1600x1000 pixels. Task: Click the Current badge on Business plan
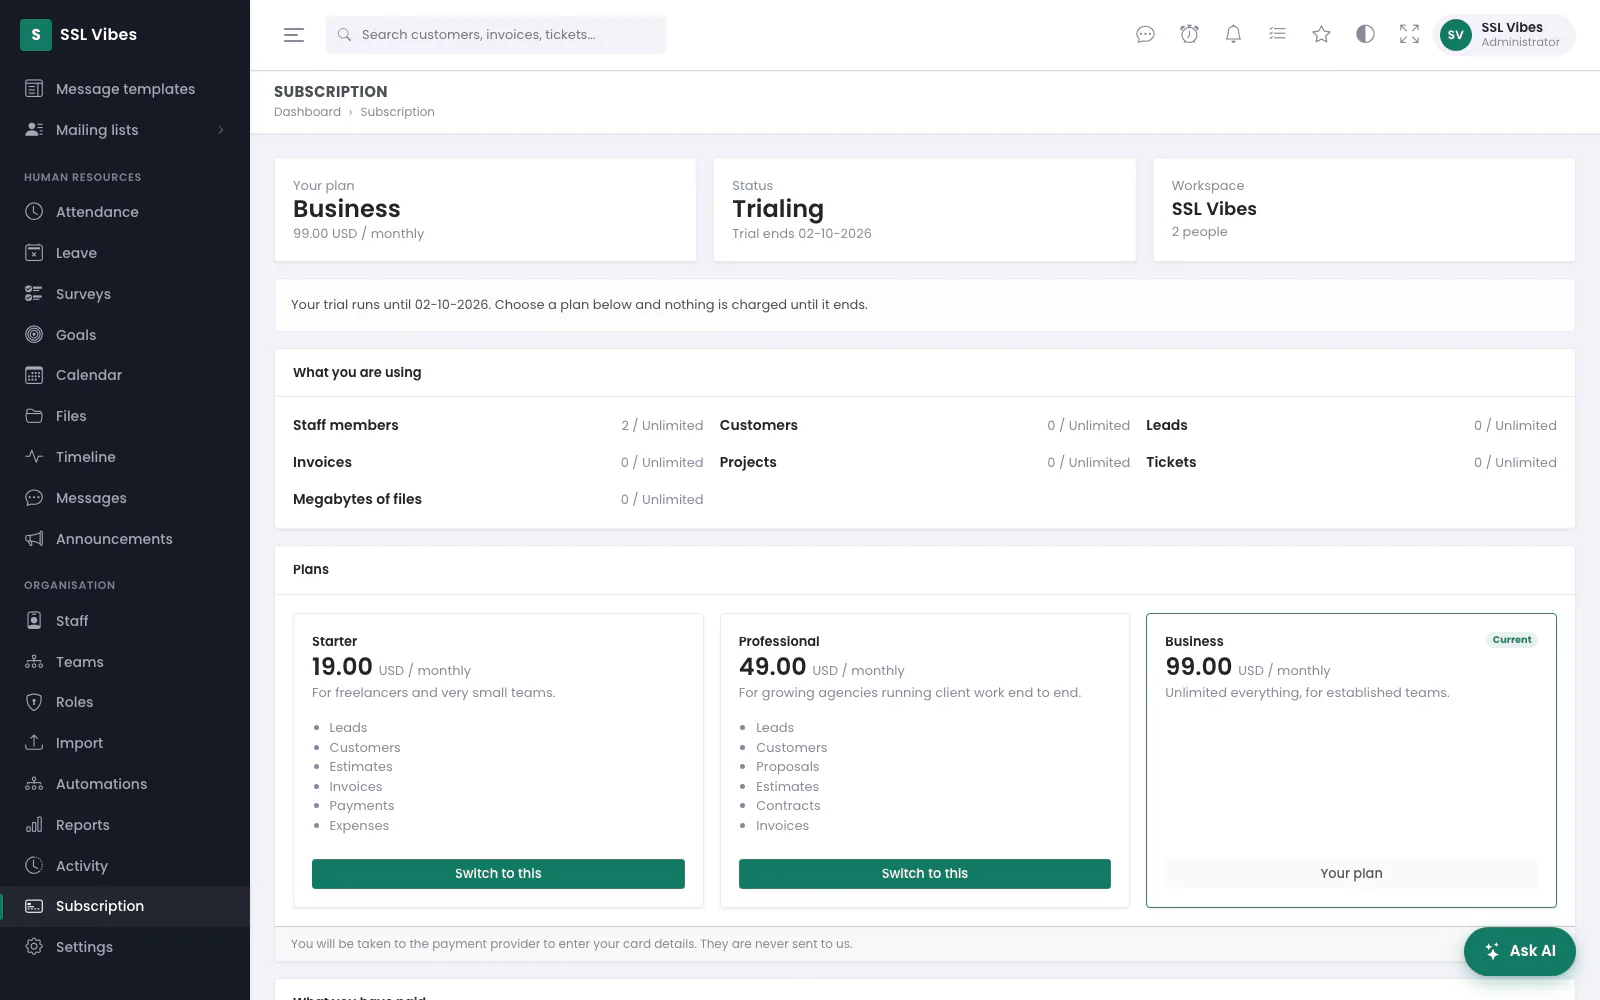coord(1512,640)
